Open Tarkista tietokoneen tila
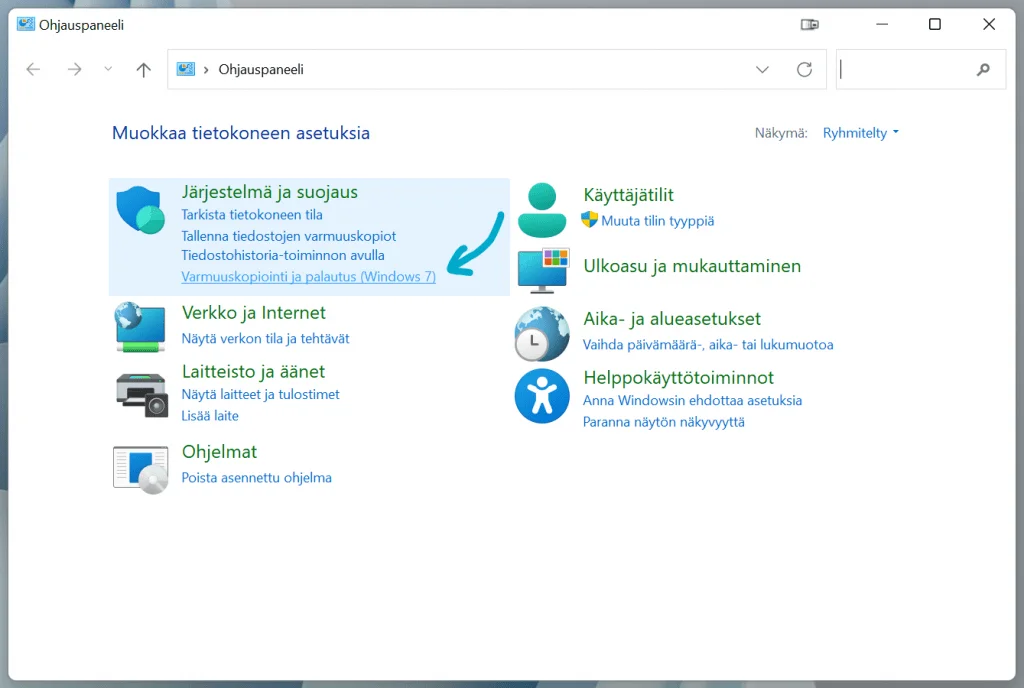This screenshot has width=1024, height=688. pyautogui.click(x=252, y=215)
